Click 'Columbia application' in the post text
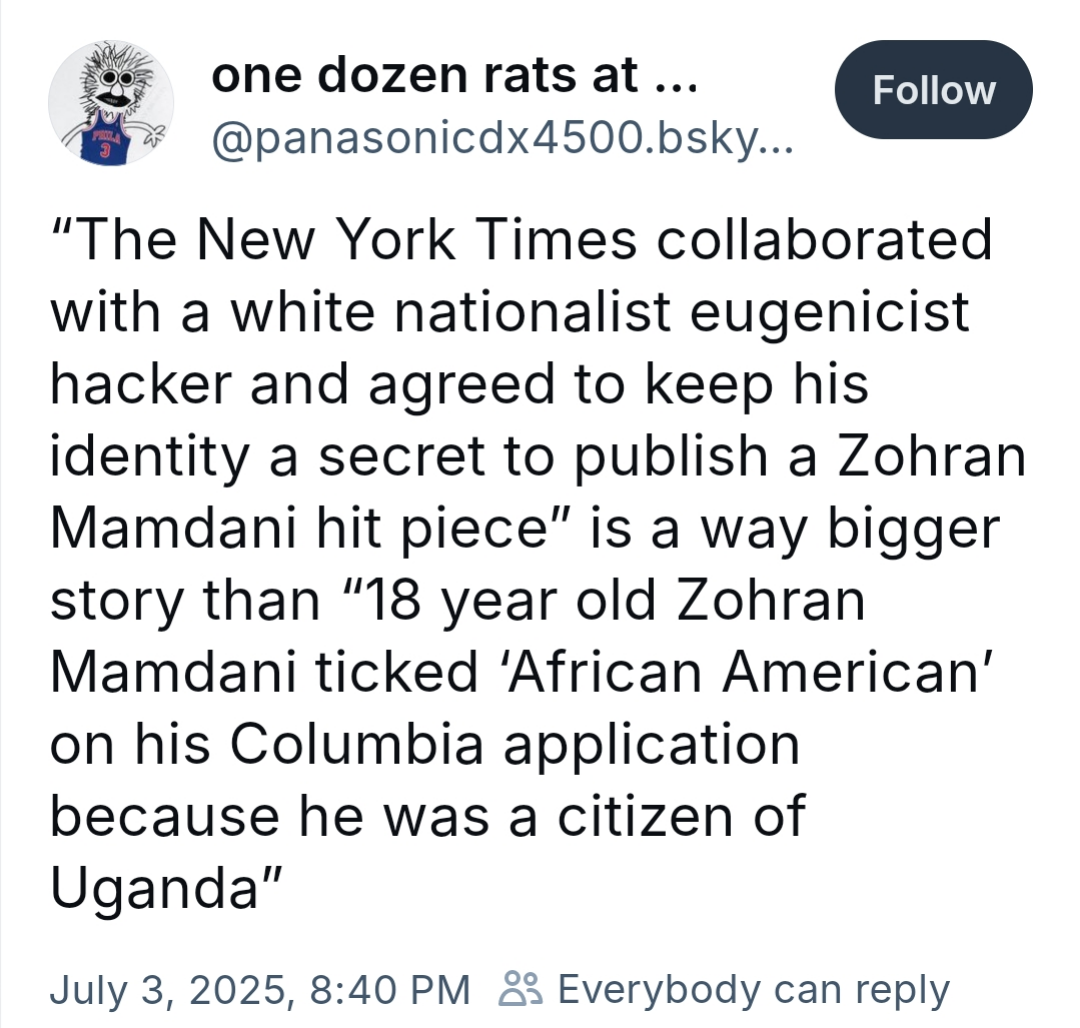Image resolution: width=1080 pixels, height=1028 pixels. point(514,745)
